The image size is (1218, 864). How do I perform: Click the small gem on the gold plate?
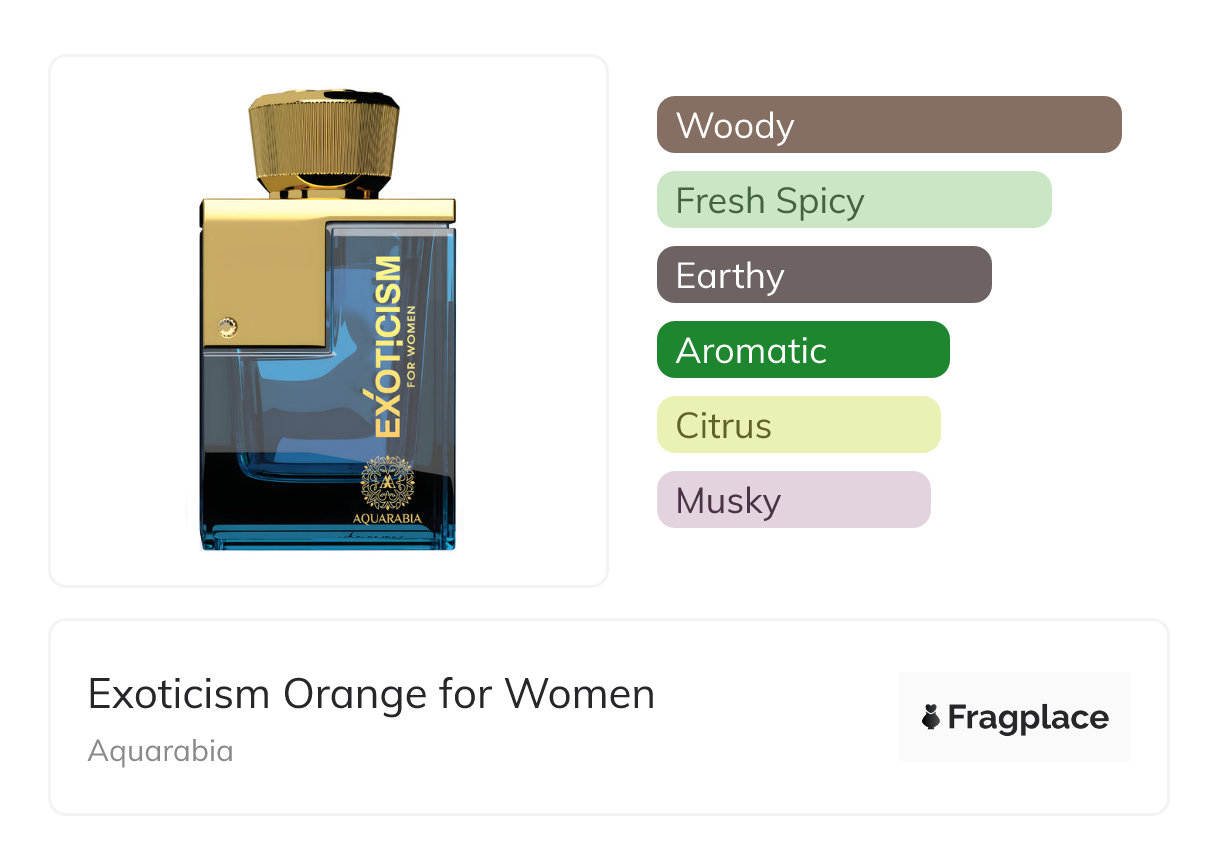point(228,324)
